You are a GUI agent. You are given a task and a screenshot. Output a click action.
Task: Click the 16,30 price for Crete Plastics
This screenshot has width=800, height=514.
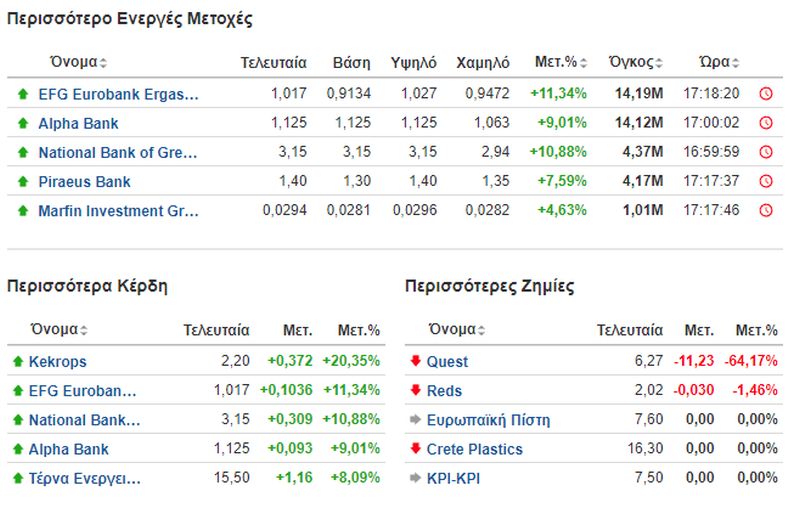645,449
